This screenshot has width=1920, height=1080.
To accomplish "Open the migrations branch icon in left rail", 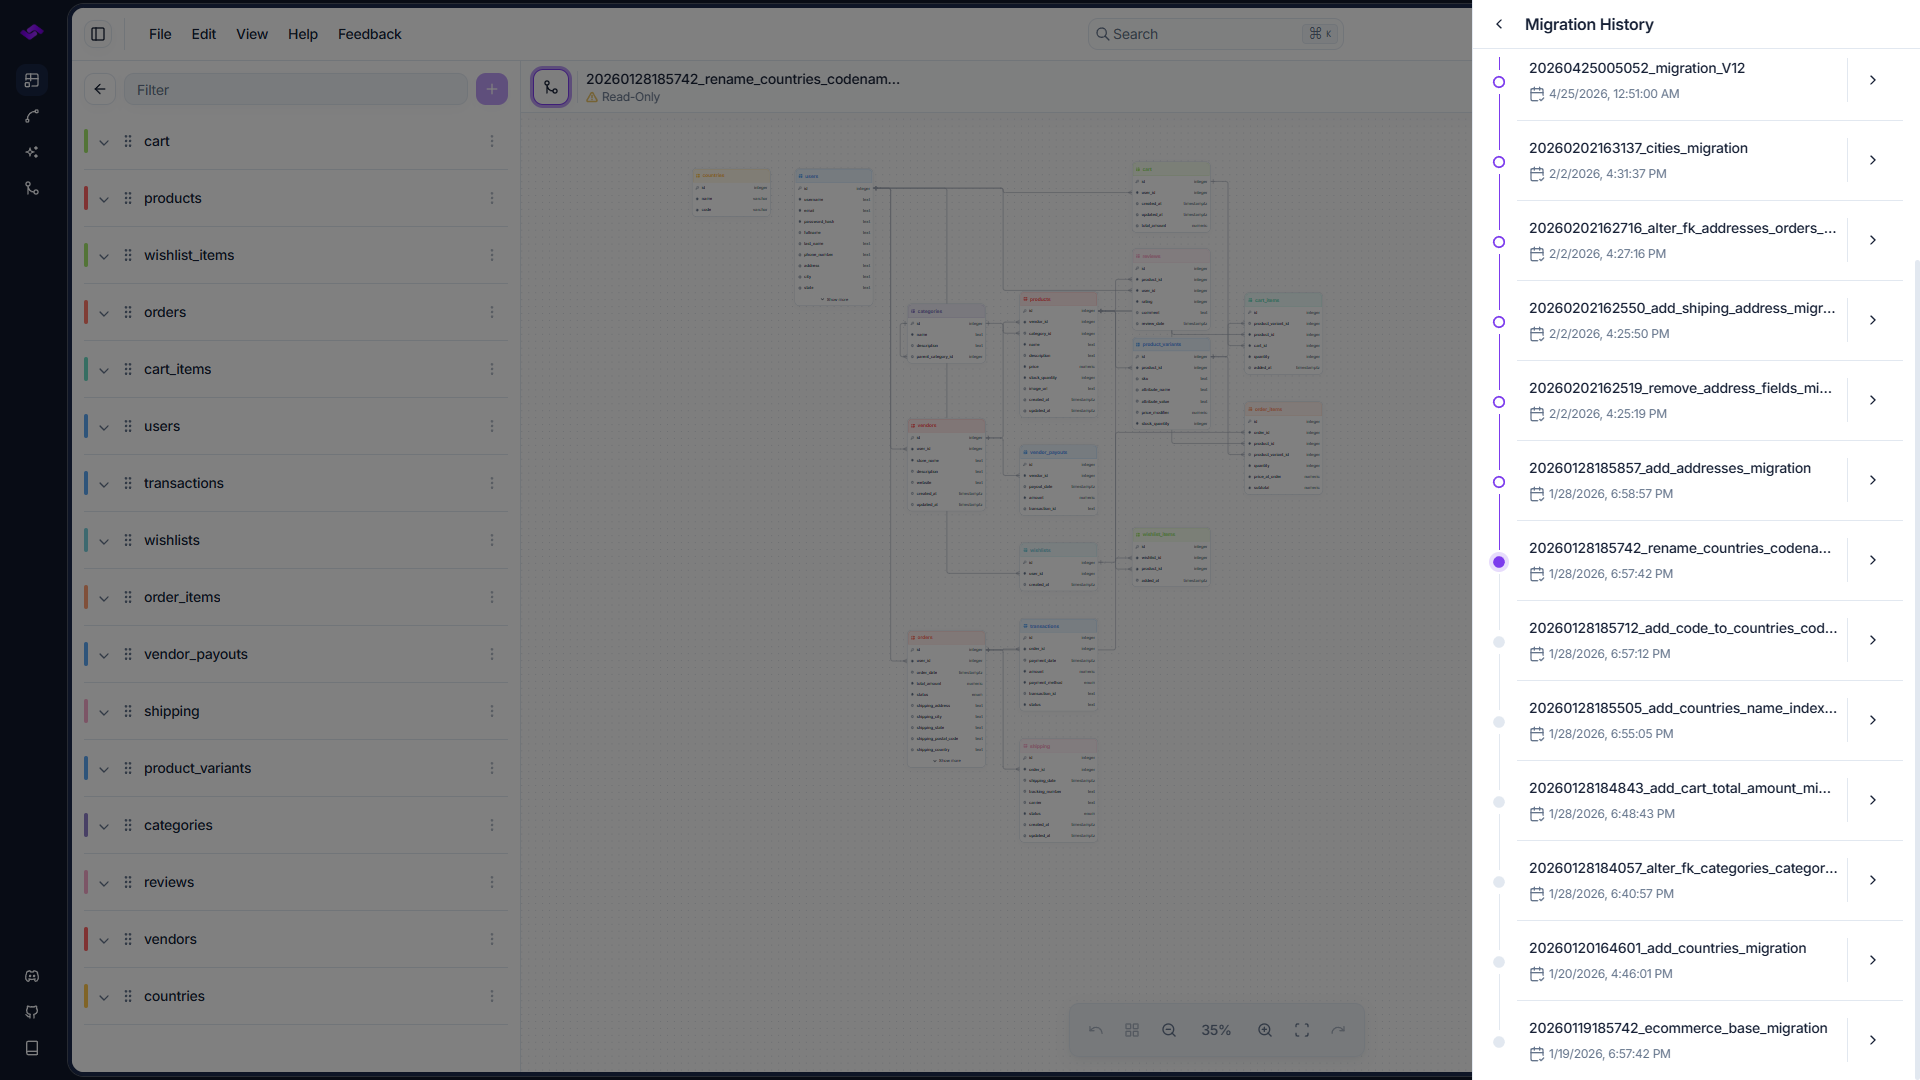I will coord(32,188).
